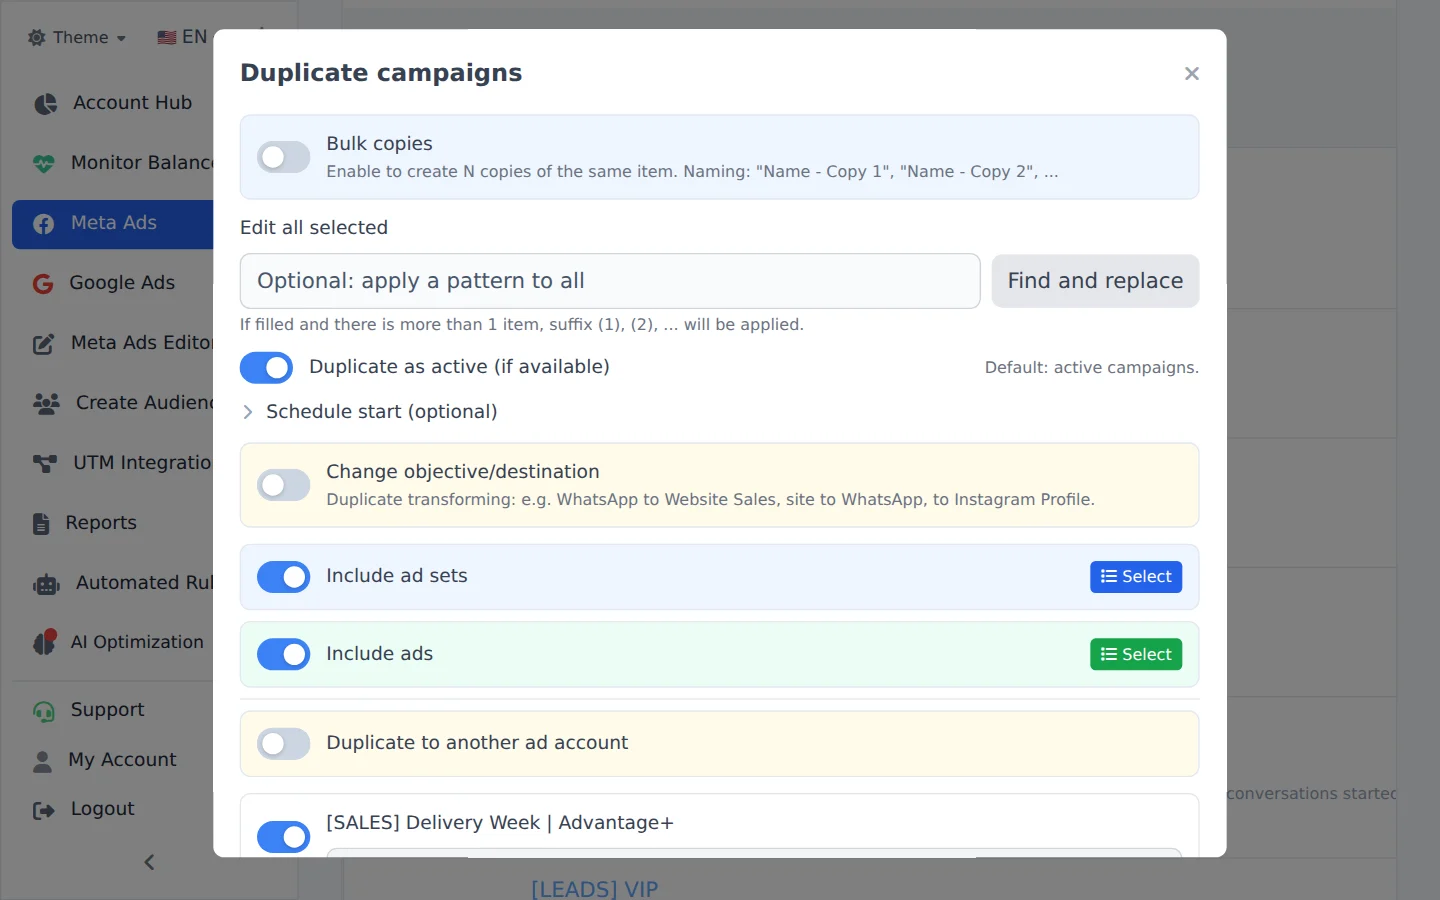Click the Create Audience people icon
The image size is (1440, 900).
point(46,404)
